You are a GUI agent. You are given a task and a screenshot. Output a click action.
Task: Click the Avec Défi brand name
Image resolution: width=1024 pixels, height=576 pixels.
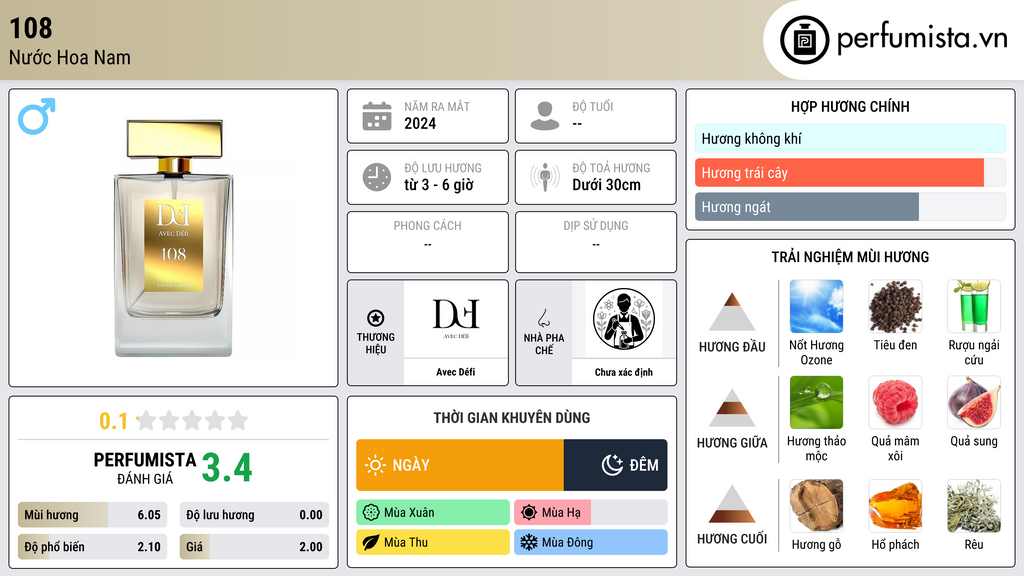456,372
